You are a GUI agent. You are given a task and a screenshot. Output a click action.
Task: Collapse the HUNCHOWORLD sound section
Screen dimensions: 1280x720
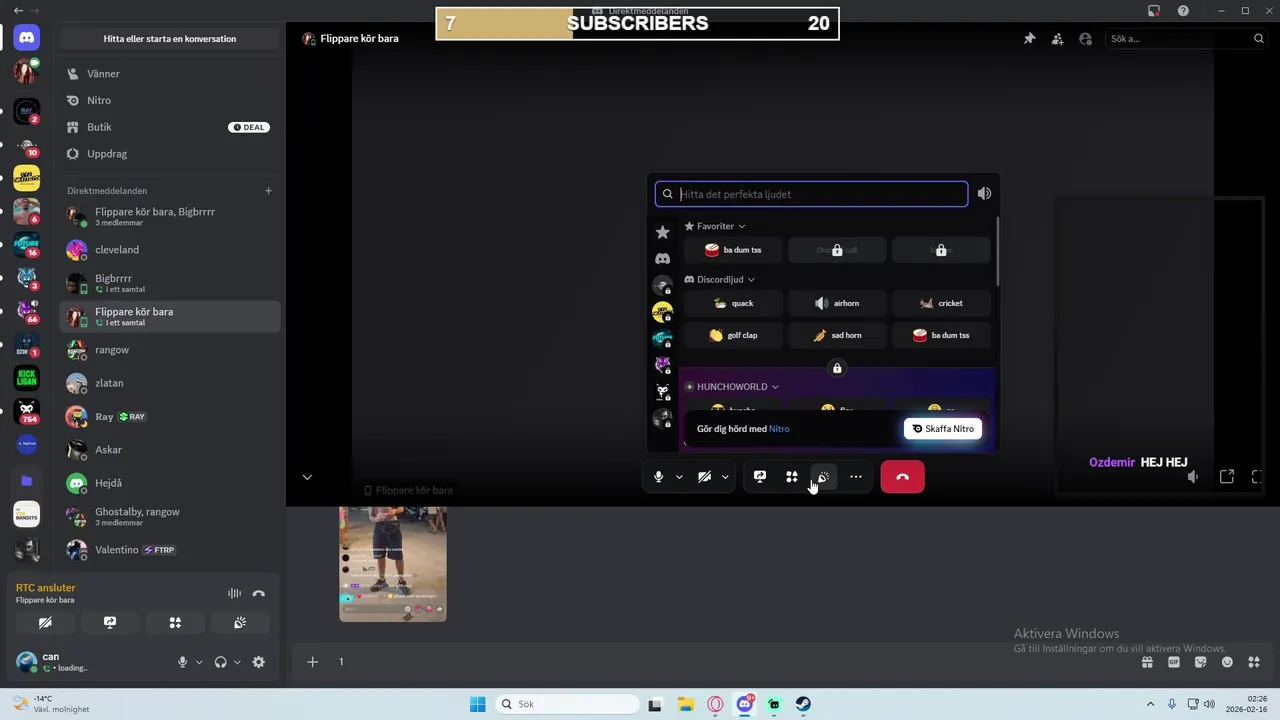(x=731, y=387)
